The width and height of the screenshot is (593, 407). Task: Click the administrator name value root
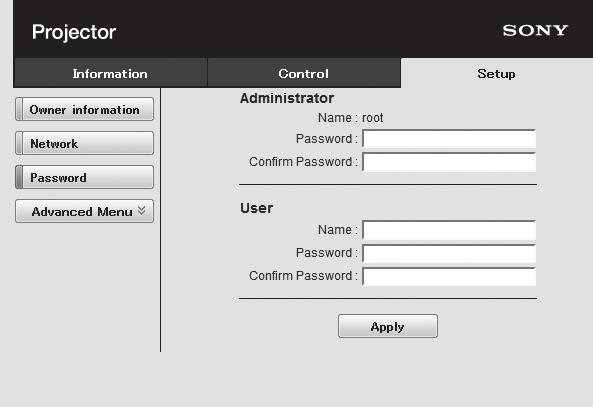pyautogui.click(x=373, y=118)
